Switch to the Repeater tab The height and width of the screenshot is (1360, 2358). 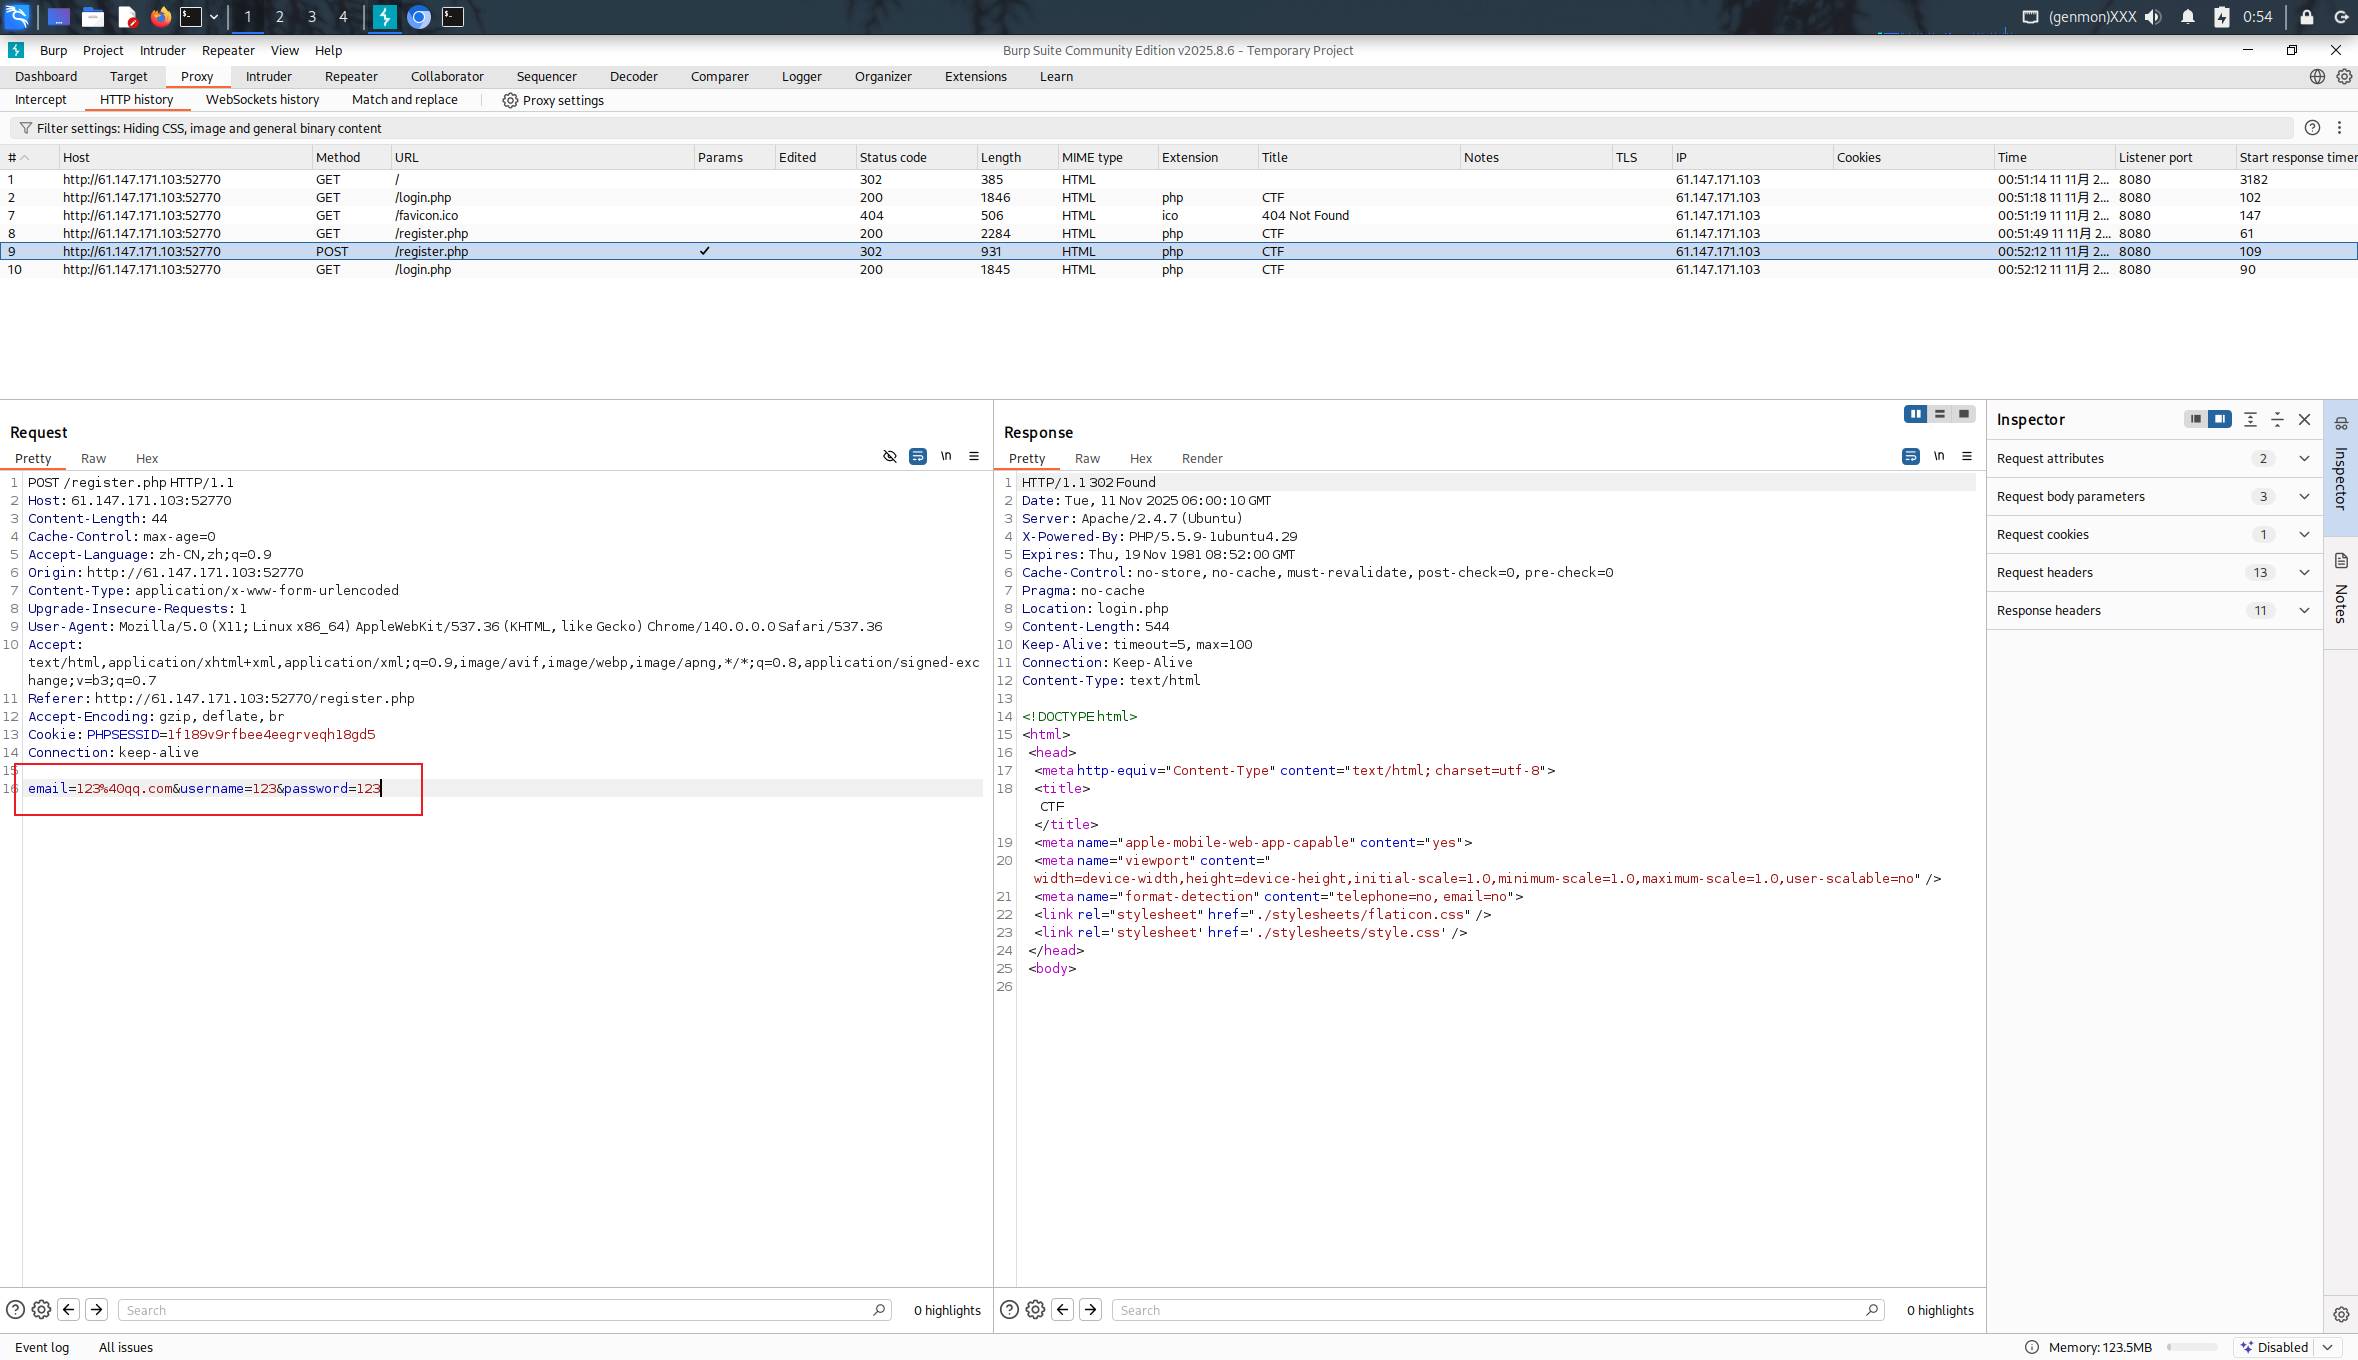[x=351, y=76]
